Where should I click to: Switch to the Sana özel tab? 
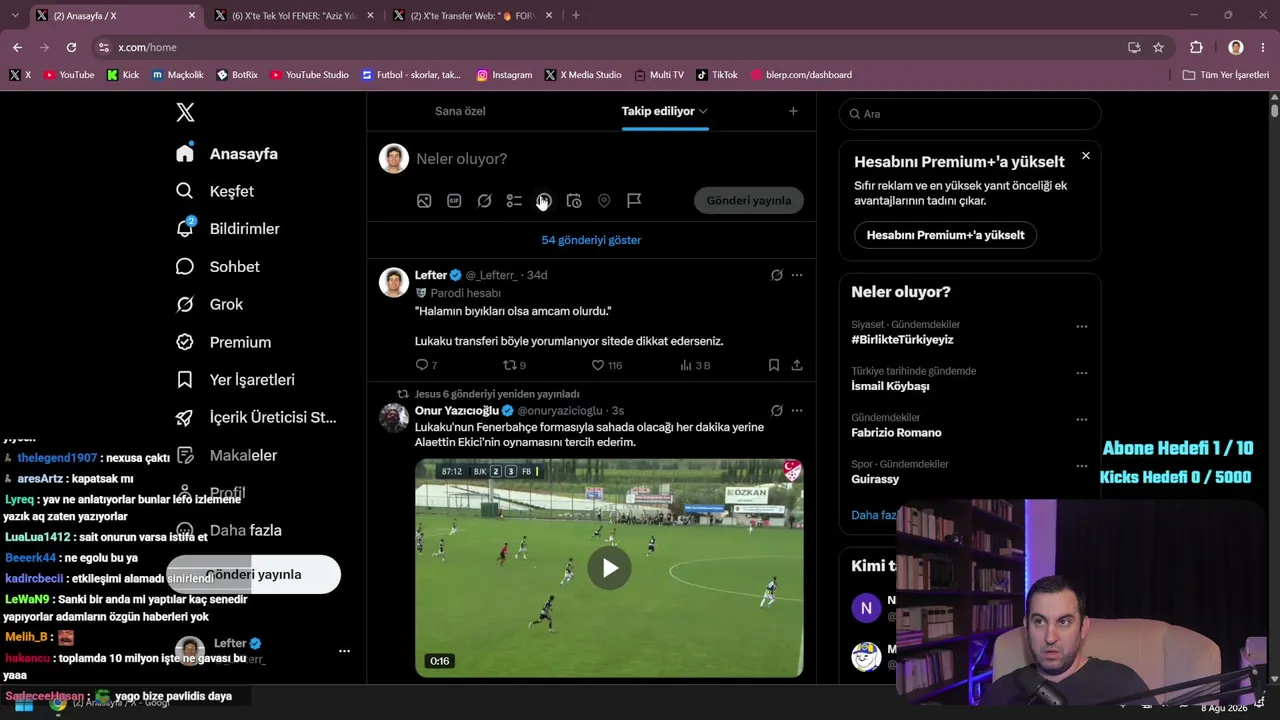point(460,111)
